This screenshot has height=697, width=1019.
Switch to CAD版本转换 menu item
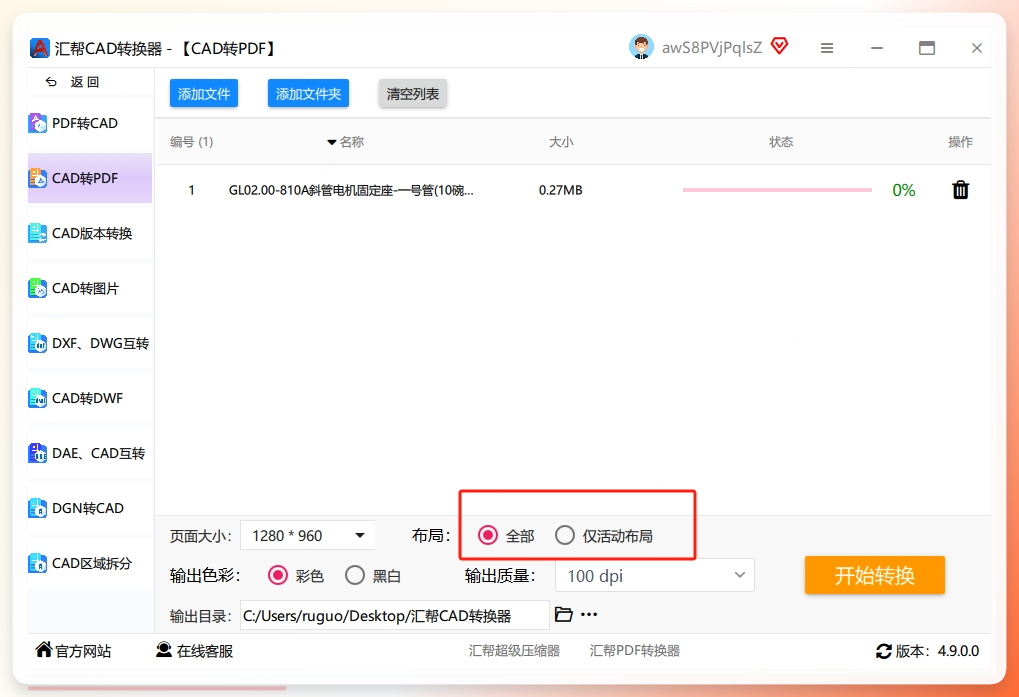[90, 233]
